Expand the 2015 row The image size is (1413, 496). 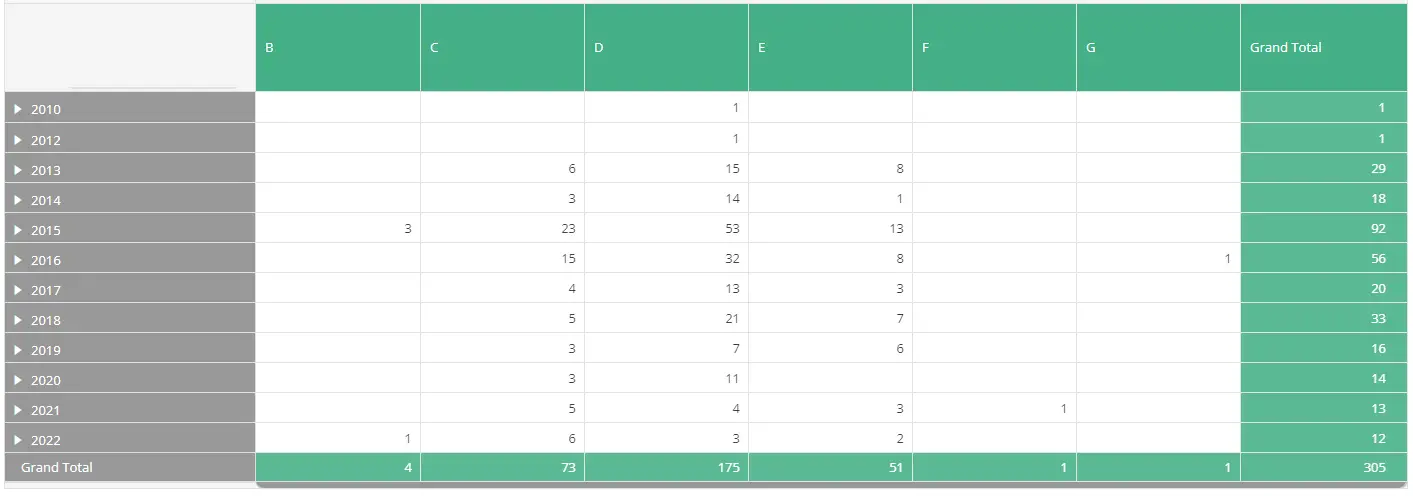click(x=18, y=229)
